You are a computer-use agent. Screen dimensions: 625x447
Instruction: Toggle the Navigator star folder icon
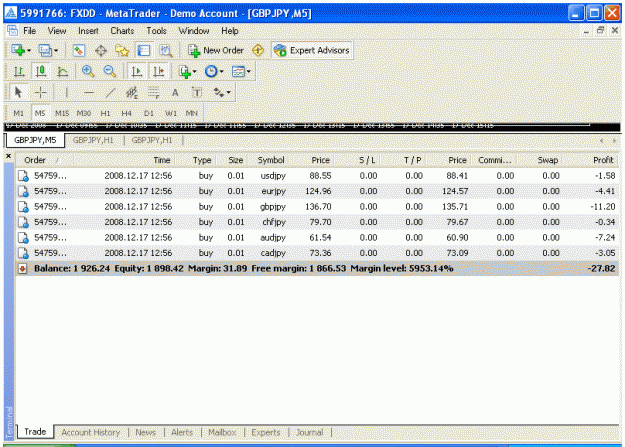point(122,51)
